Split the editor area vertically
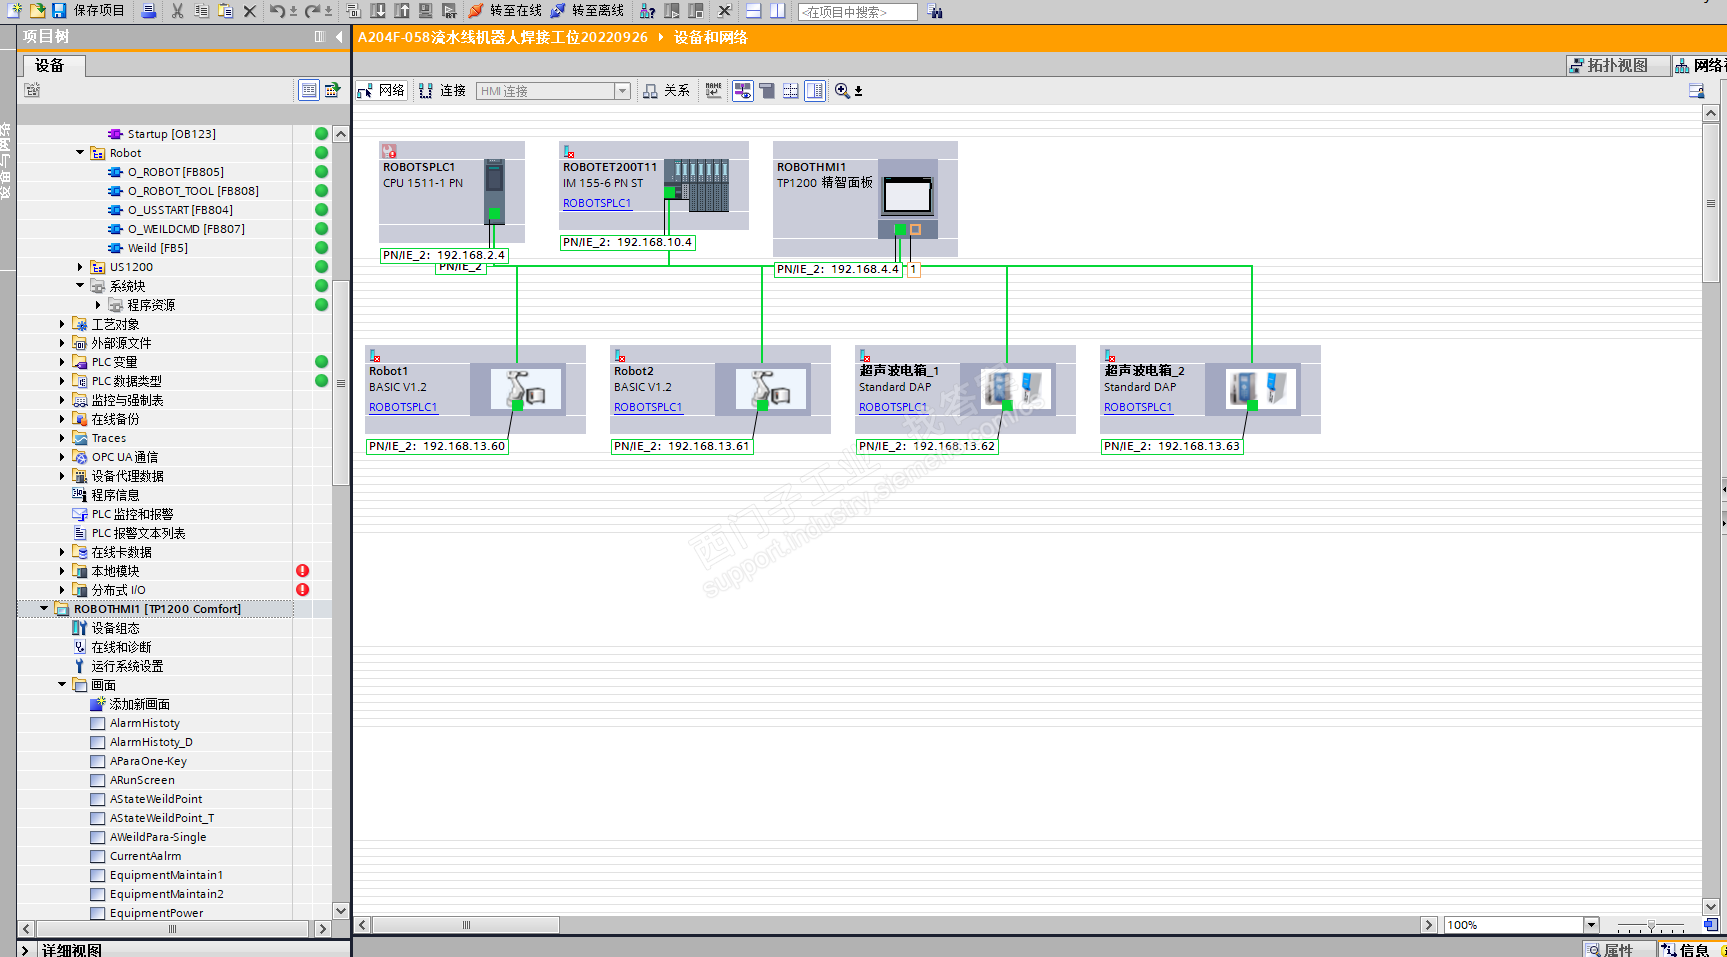1727x957 pixels. tap(778, 11)
